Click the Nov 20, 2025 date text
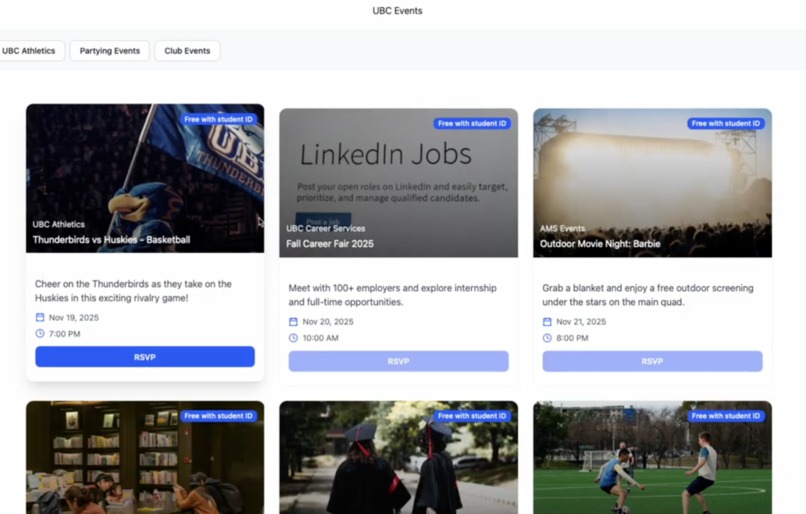 coord(328,322)
